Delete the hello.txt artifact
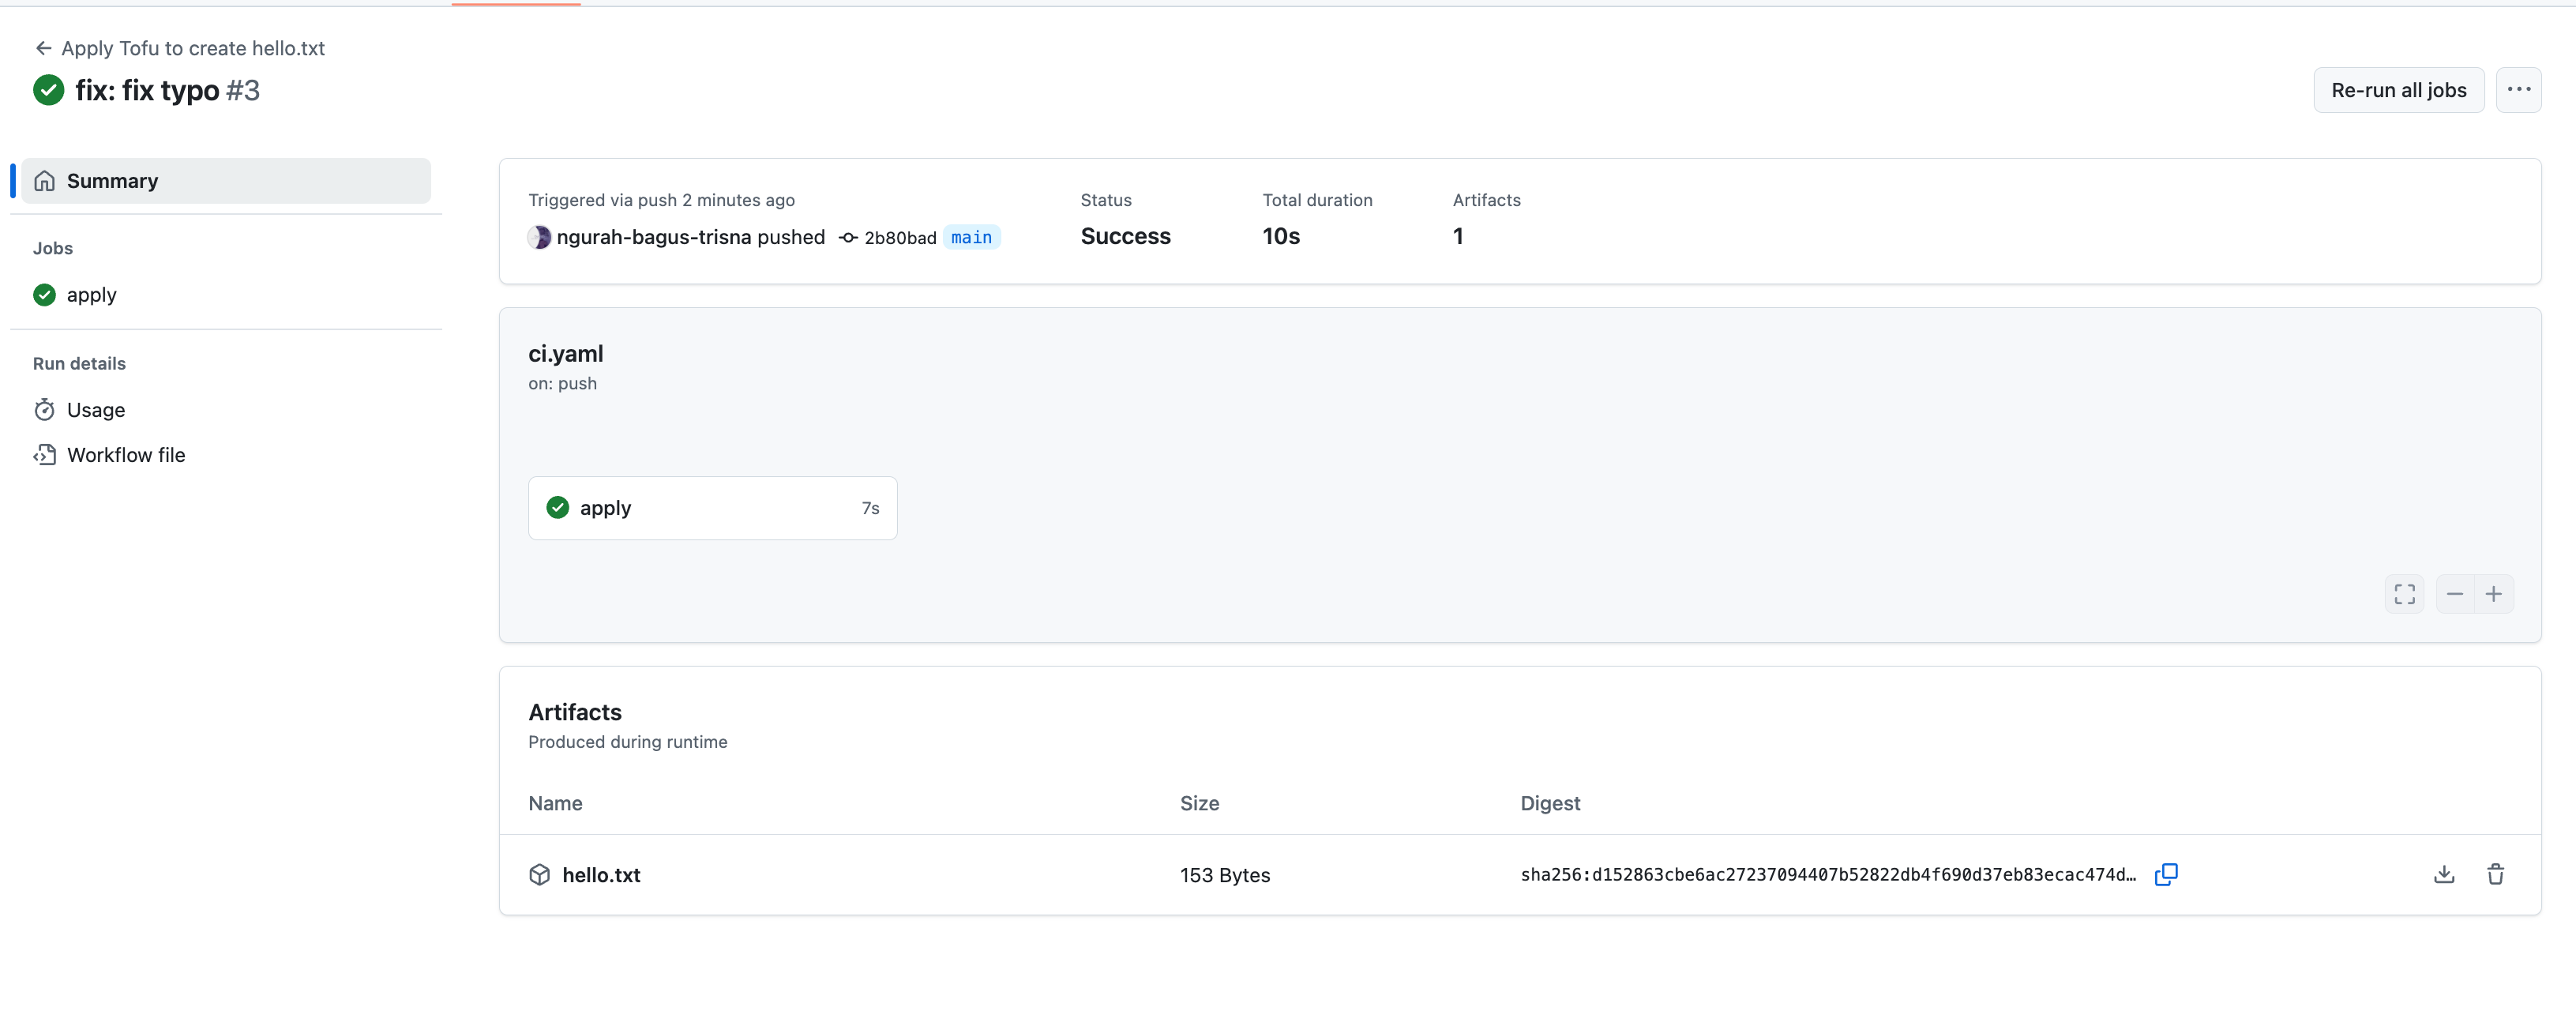The height and width of the screenshot is (1022, 2576). click(x=2495, y=874)
